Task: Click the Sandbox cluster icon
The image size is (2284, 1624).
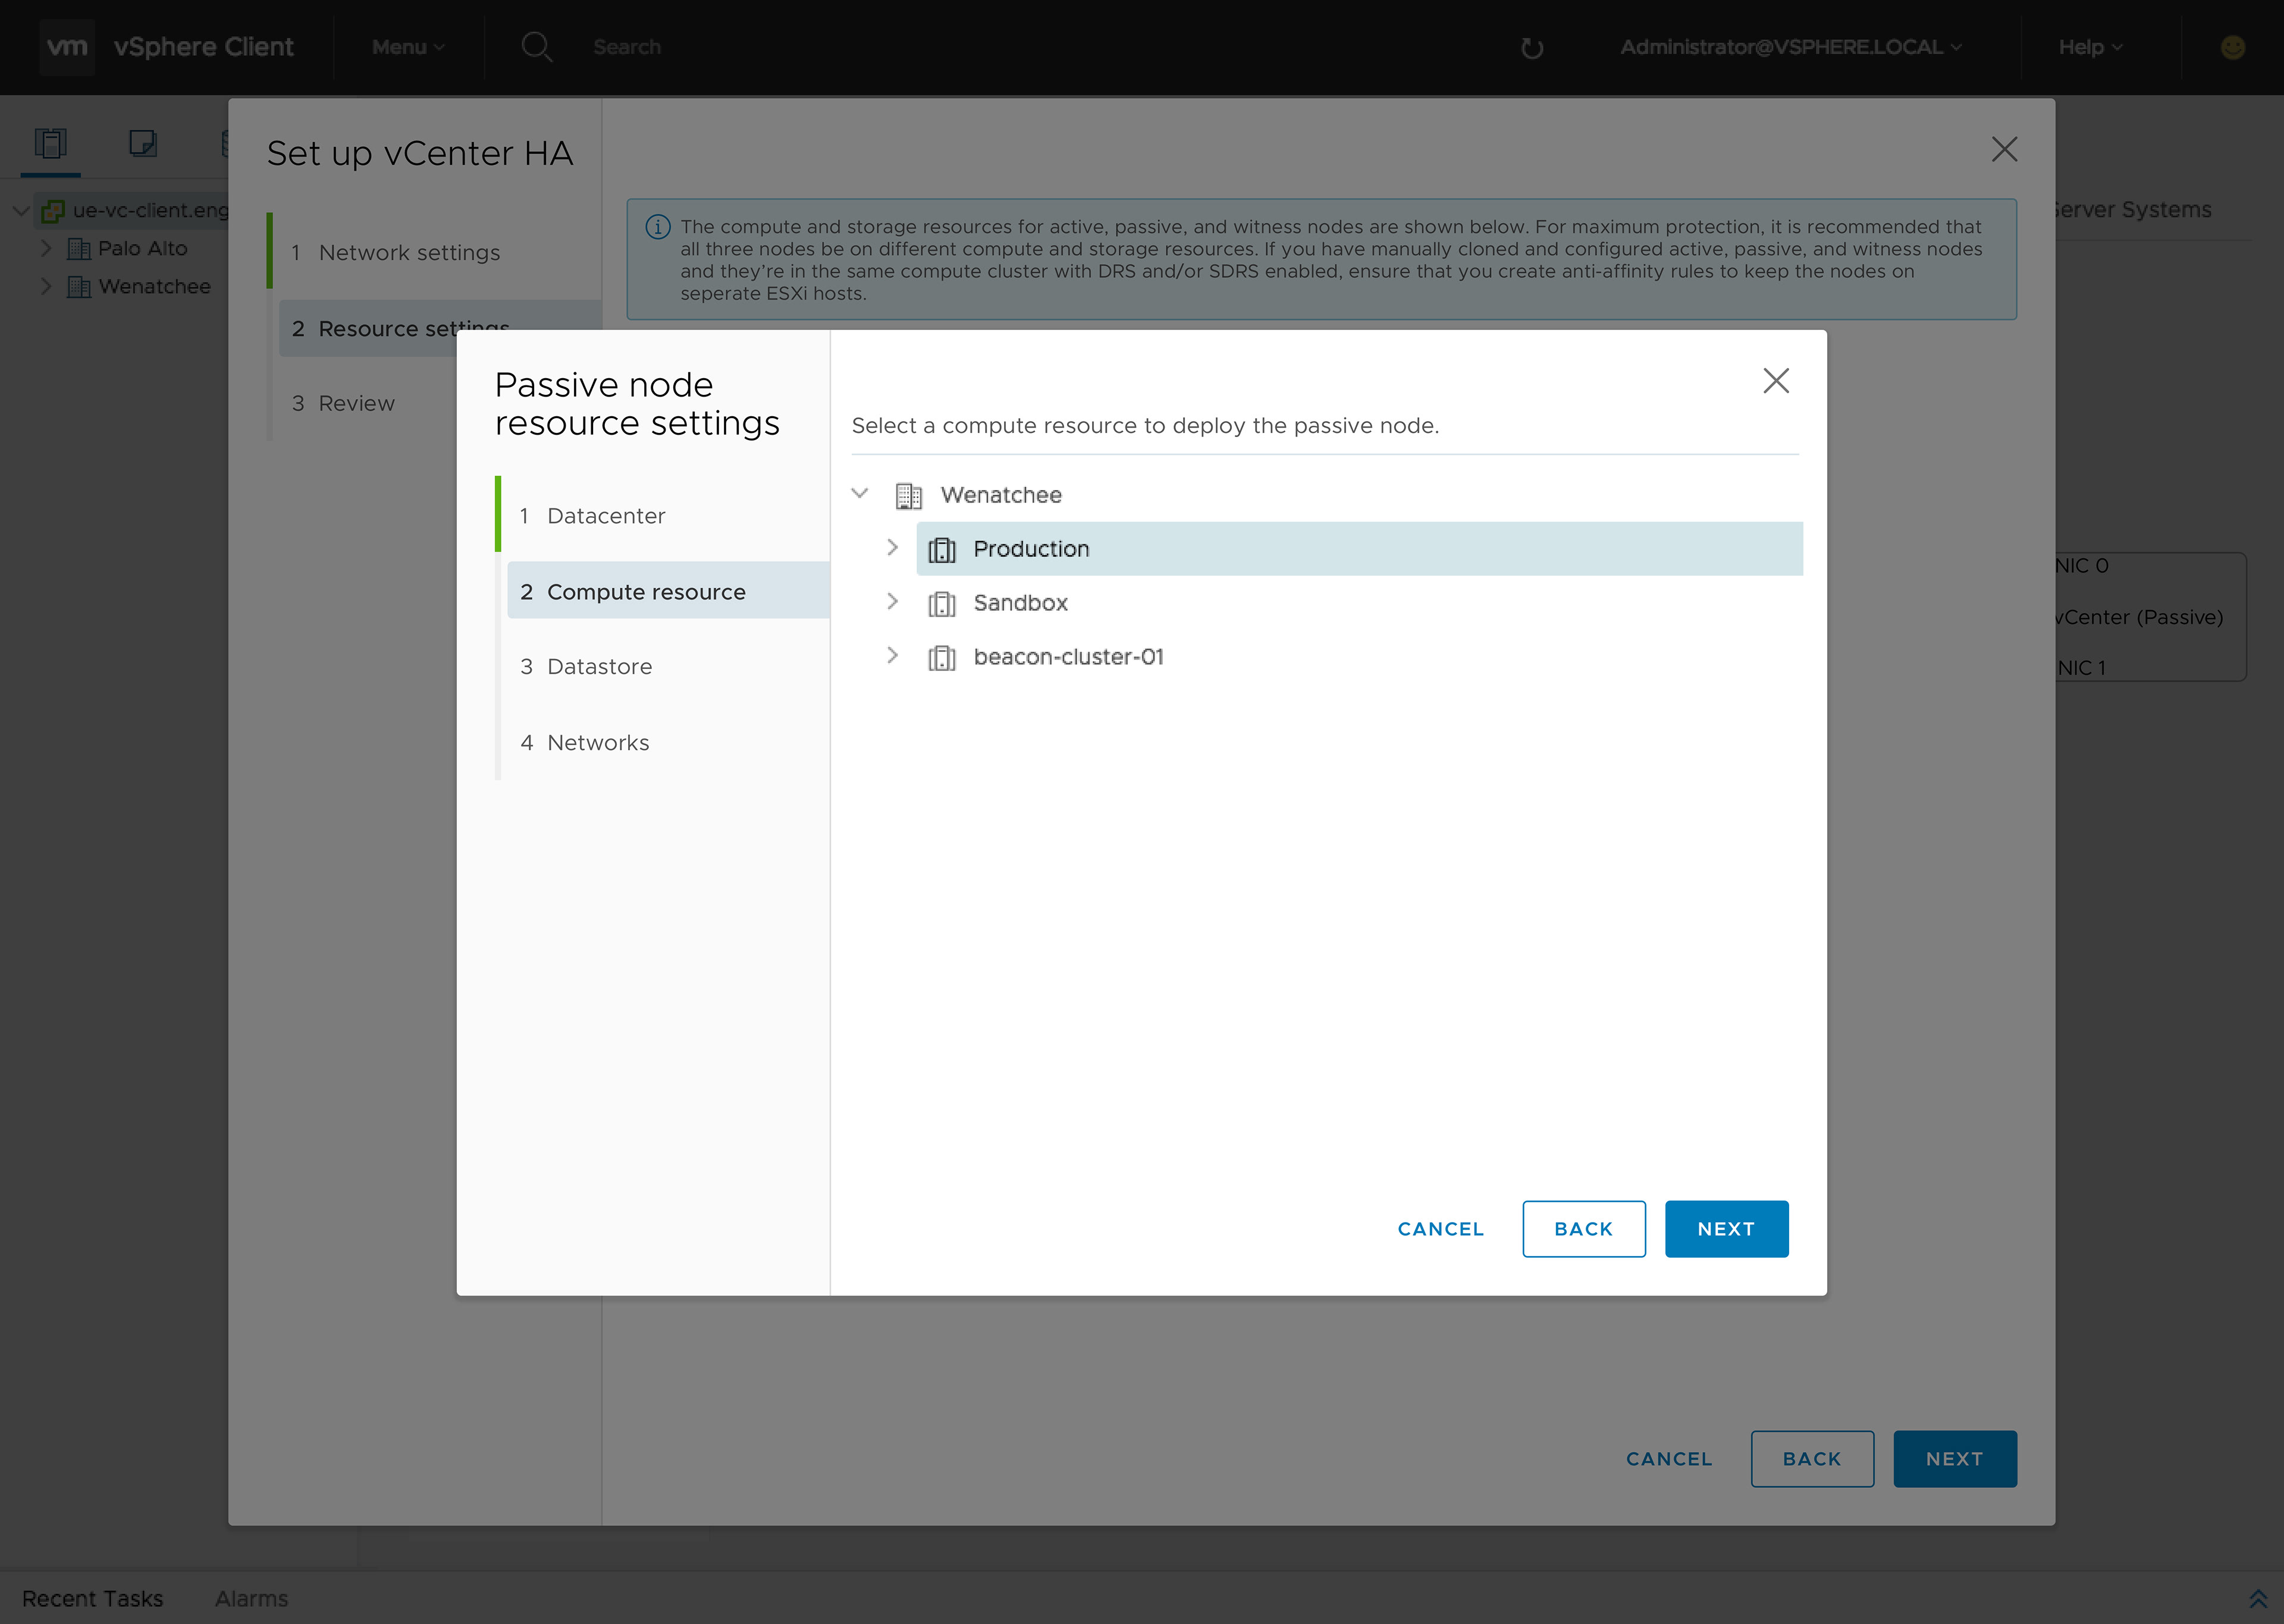Action: [x=942, y=603]
